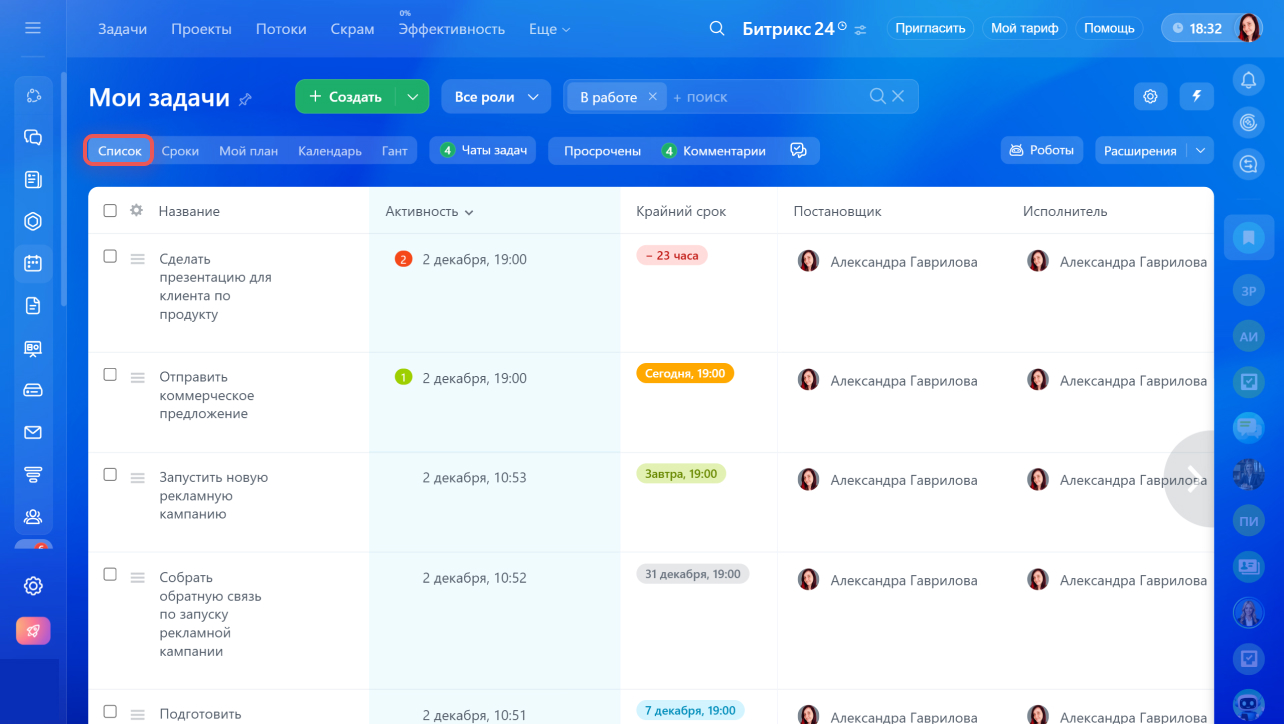Open the calendar icon in left sidebar
Screen dimensions: 1284x724
33,263
